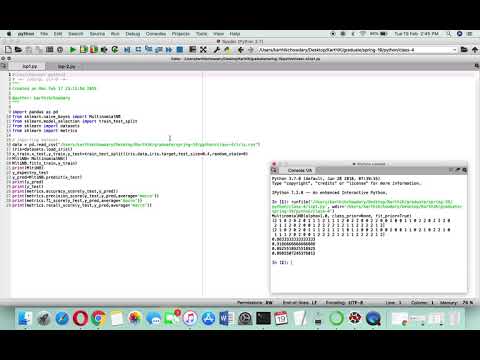Click the End-of-lines LF status entry

pos(300,302)
